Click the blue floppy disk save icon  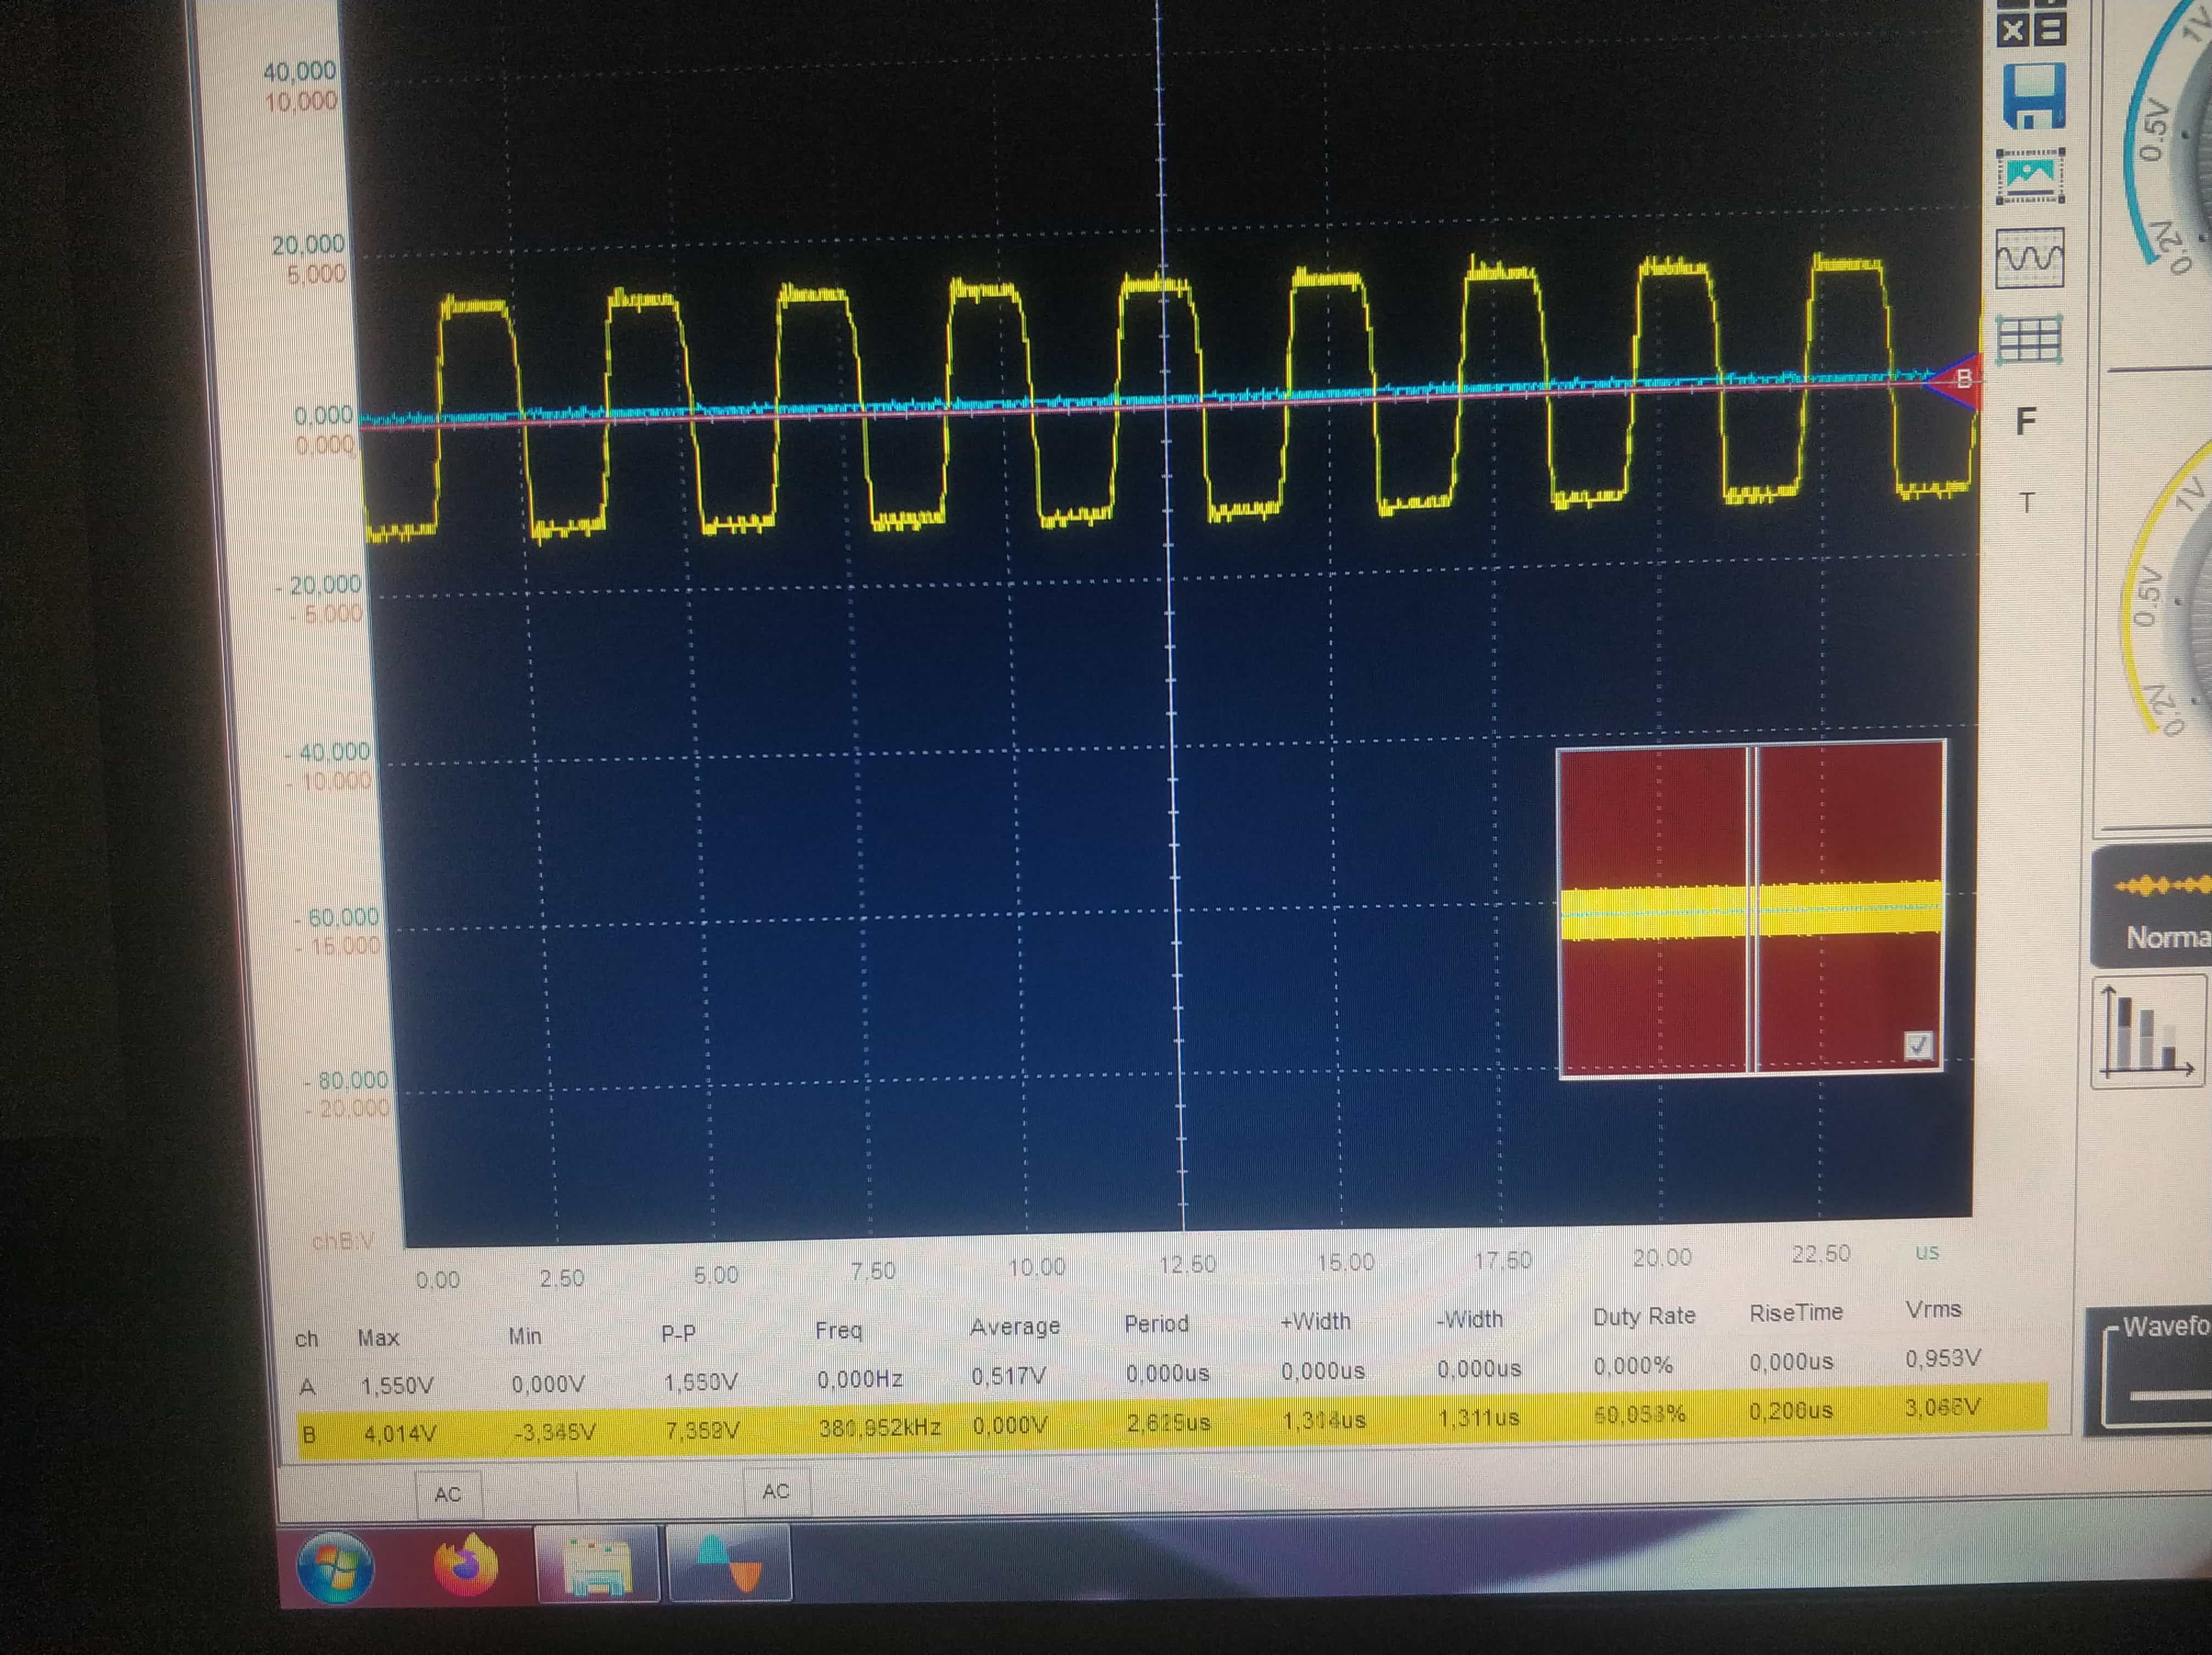[2034, 97]
